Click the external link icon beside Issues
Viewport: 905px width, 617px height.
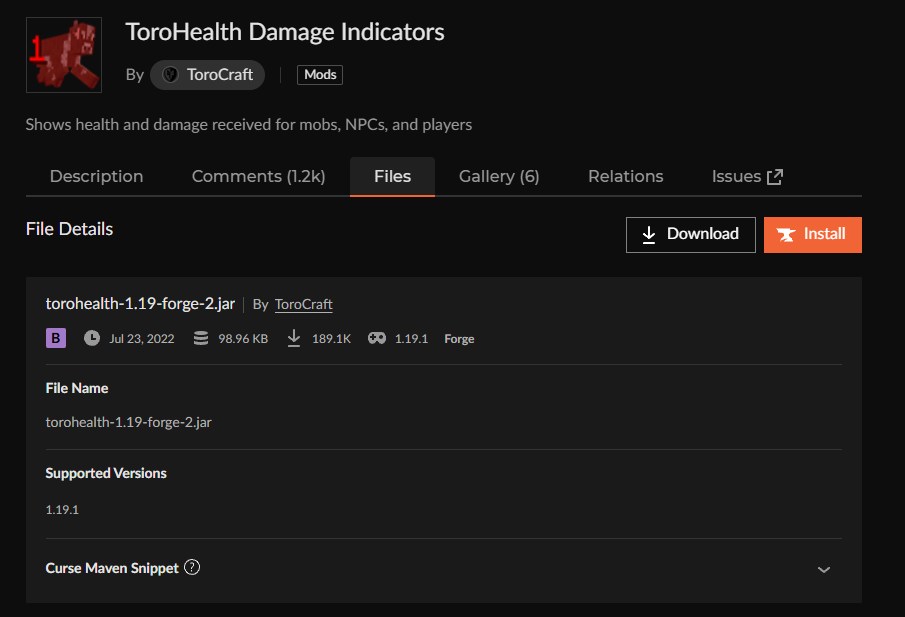coord(775,177)
